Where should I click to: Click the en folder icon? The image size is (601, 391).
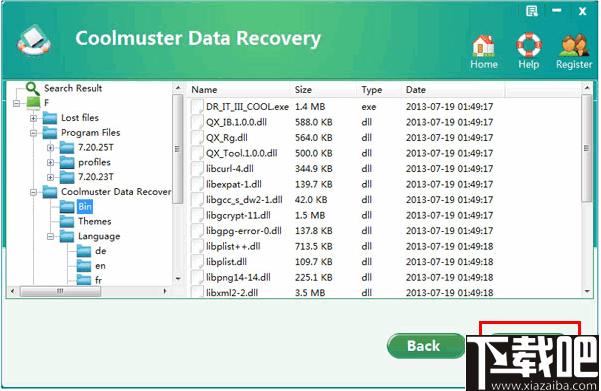point(84,266)
